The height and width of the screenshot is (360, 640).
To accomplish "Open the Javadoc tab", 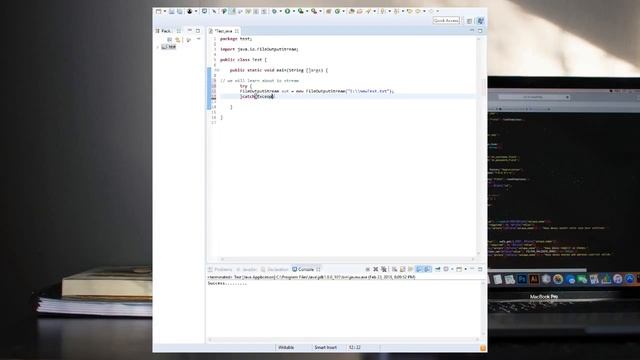I will pos(246,269).
